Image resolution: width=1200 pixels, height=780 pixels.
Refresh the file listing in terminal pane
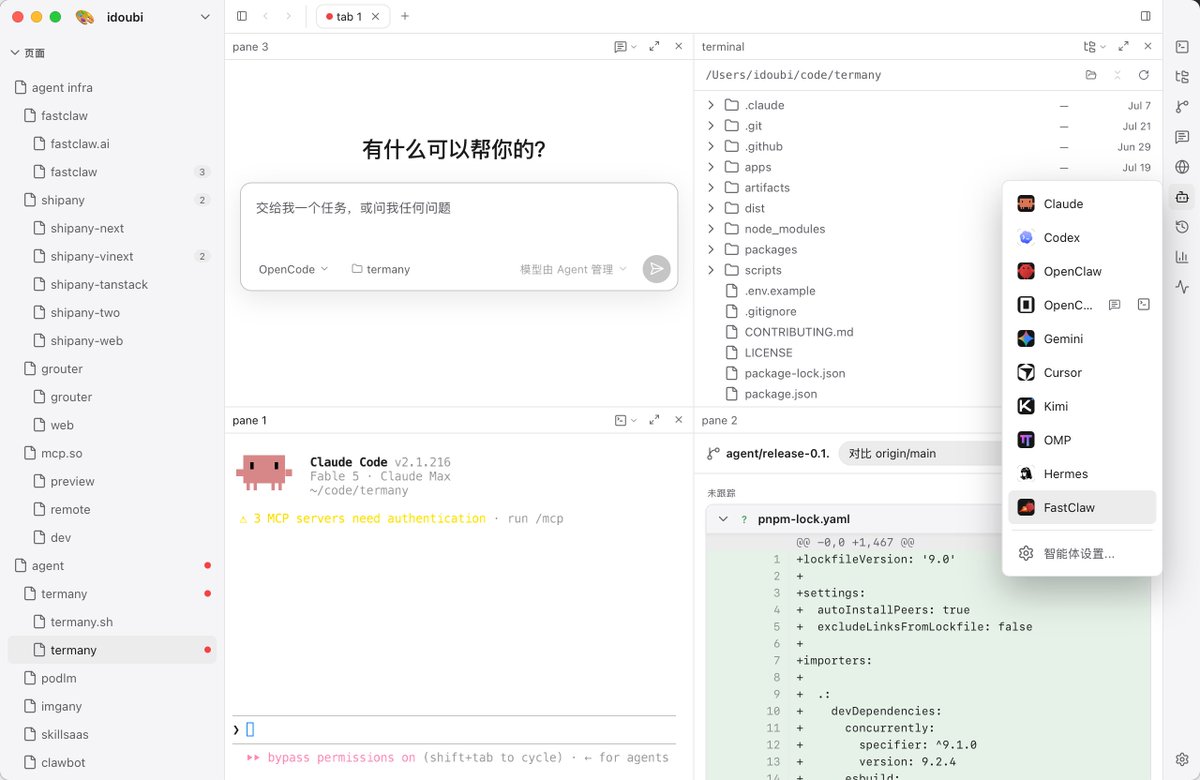pos(1144,75)
